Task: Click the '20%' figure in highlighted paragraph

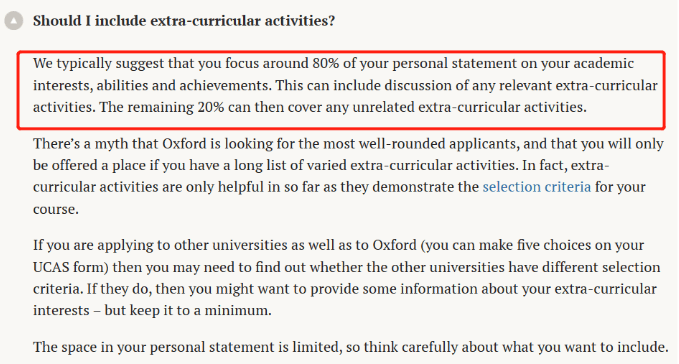Action: pos(211,107)
